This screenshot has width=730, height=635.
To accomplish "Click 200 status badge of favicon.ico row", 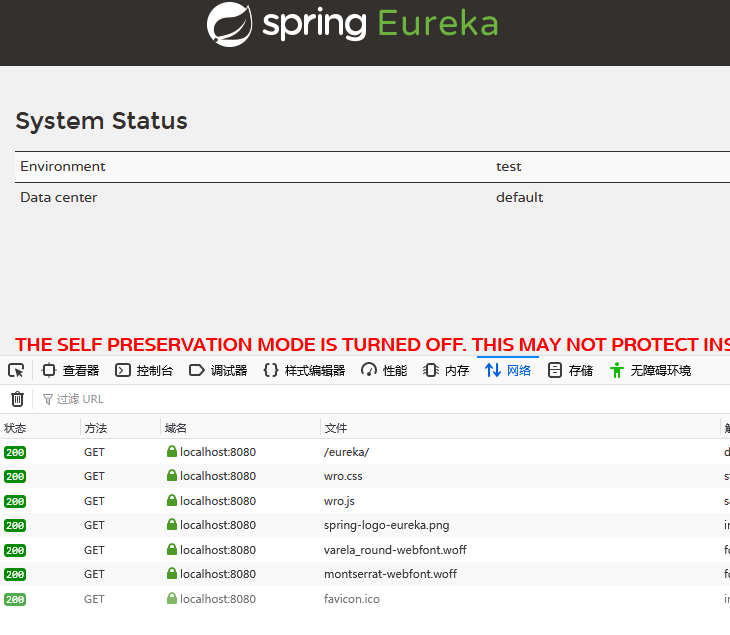I will coord(15,599).
